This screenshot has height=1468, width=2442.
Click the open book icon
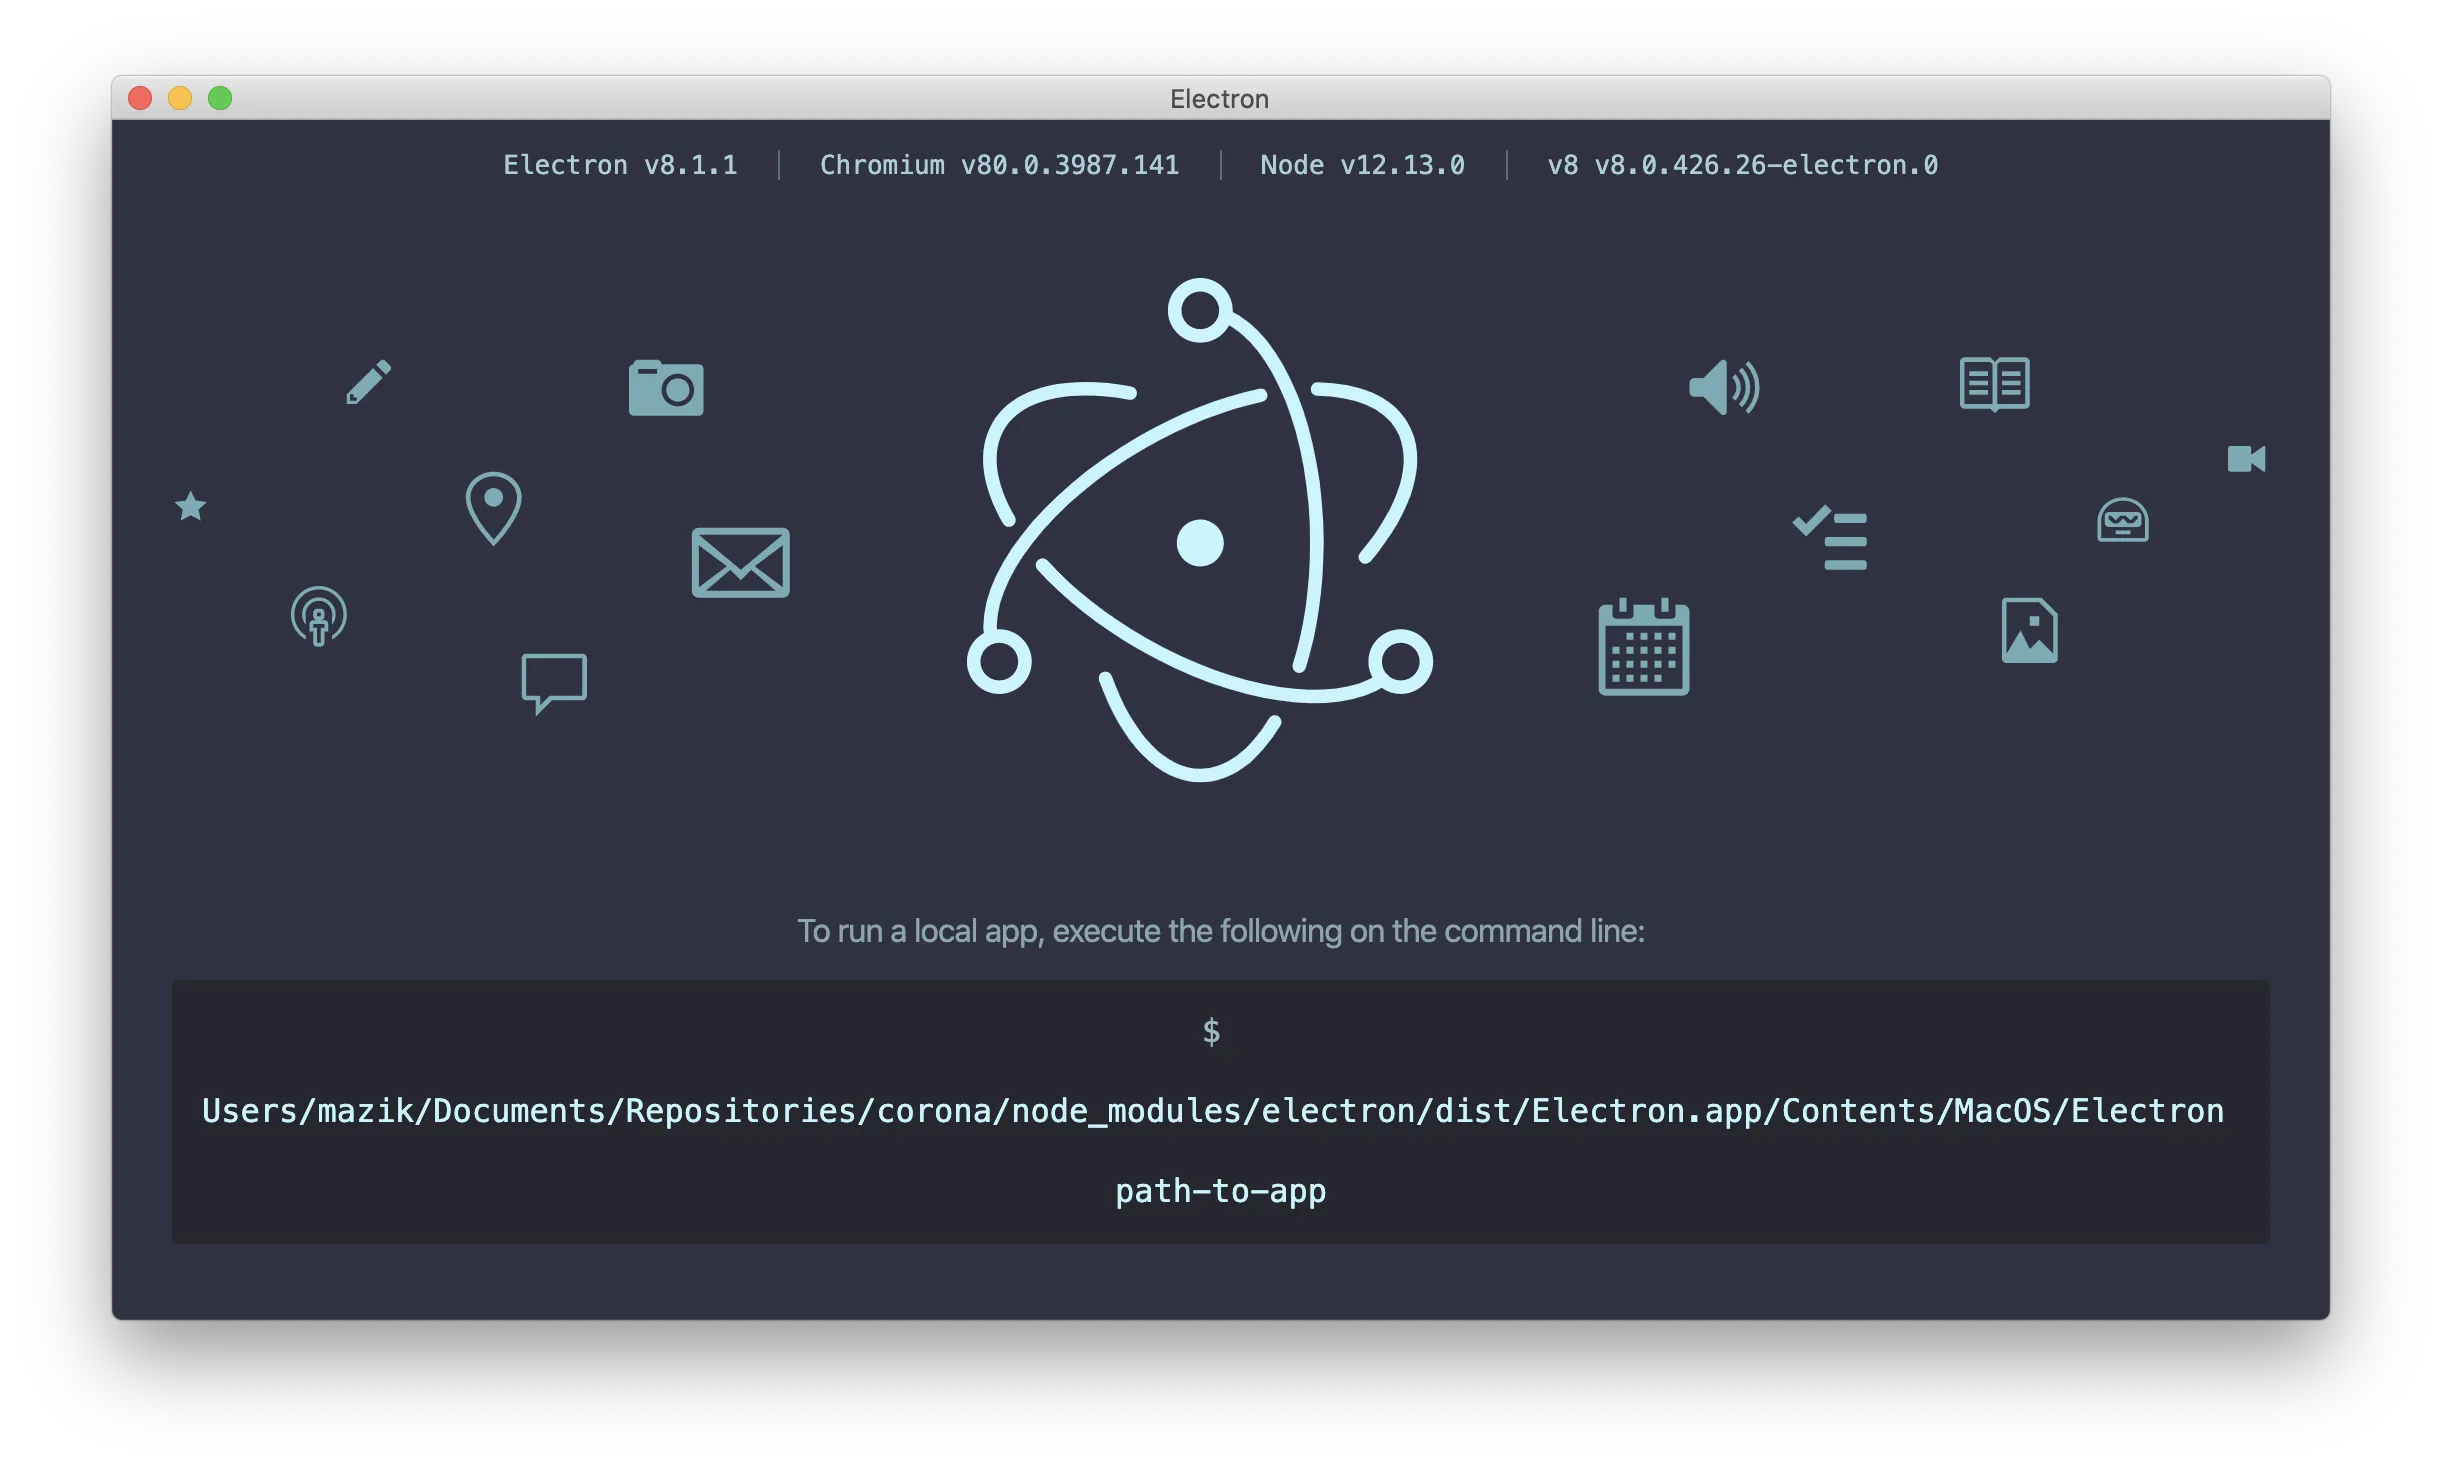[1994, 383]
